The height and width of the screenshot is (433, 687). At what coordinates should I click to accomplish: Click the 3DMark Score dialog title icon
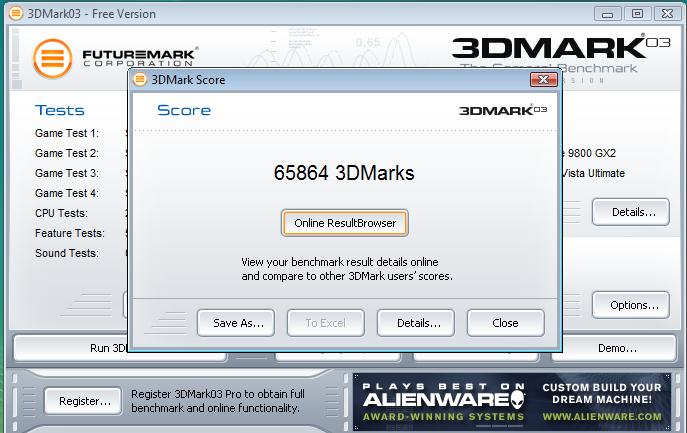pyautogui.click(x=140, y=79)
